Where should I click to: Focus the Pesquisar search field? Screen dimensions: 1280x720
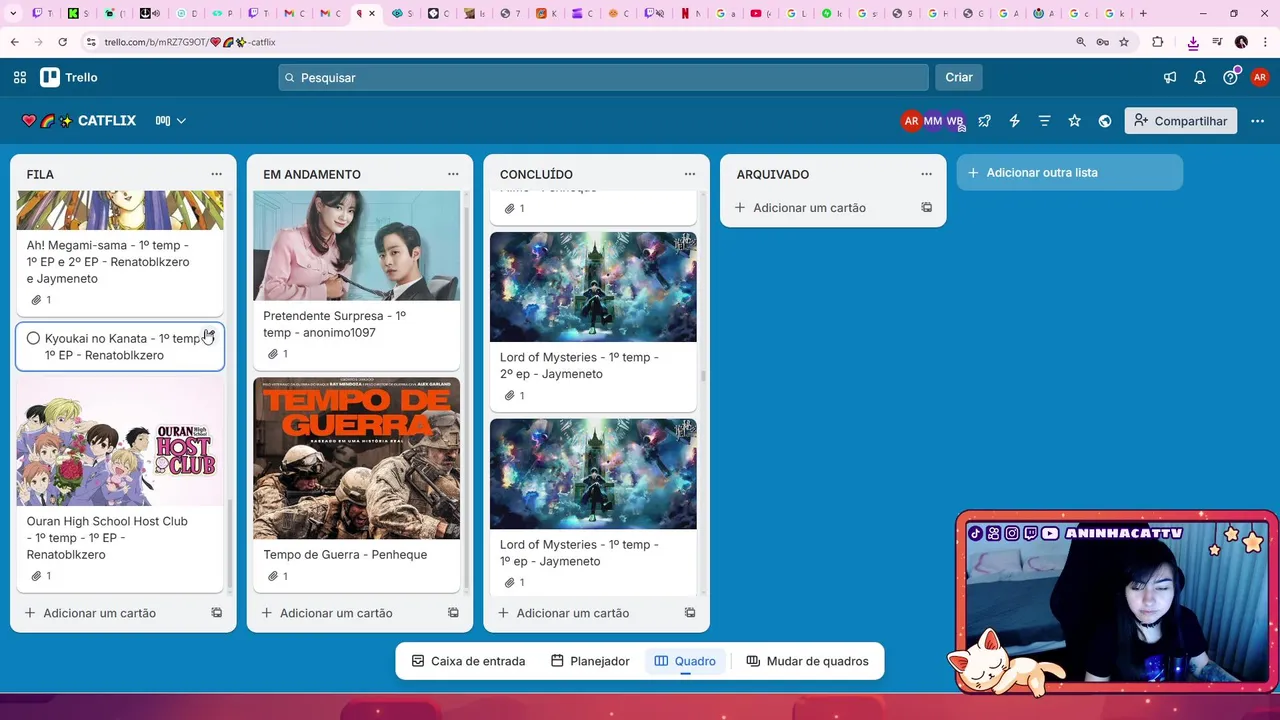[604, 77]
